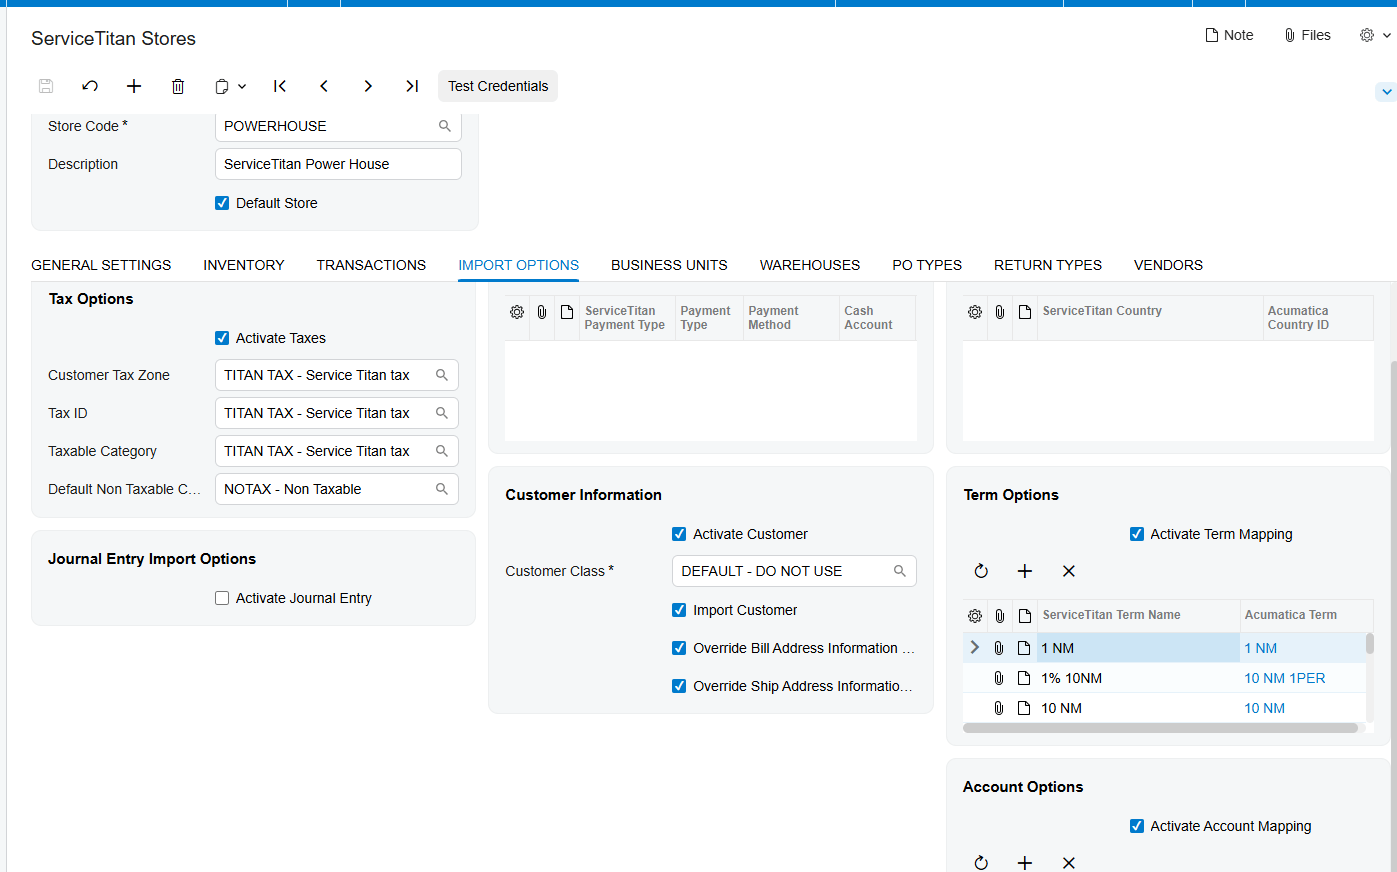Screen dimensions: 1397x872
Task: Expand the clipboard dropdown arrow
Action: coord(242,87)
